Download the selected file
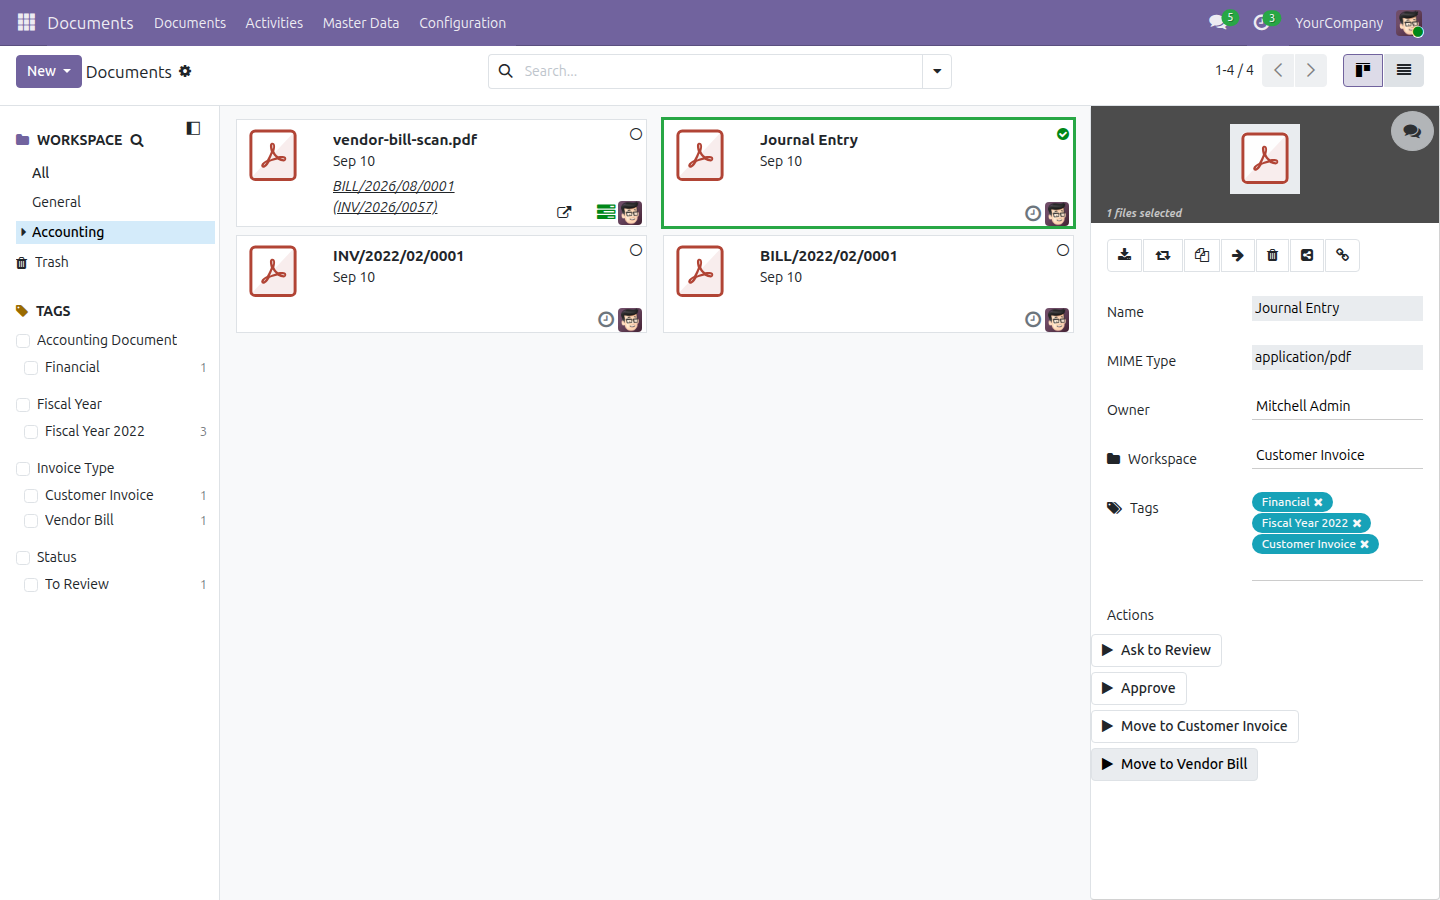 click(x=1125, y=255)
